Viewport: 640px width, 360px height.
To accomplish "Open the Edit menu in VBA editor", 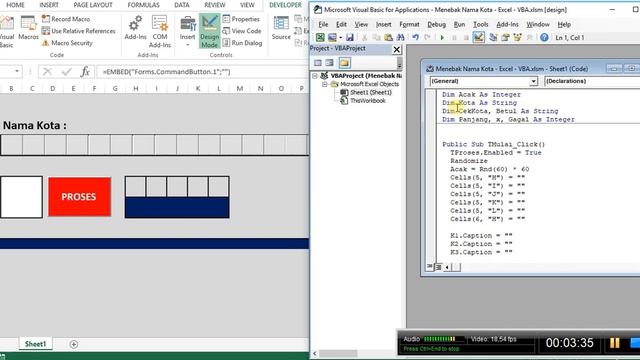I will coord(341,24).
